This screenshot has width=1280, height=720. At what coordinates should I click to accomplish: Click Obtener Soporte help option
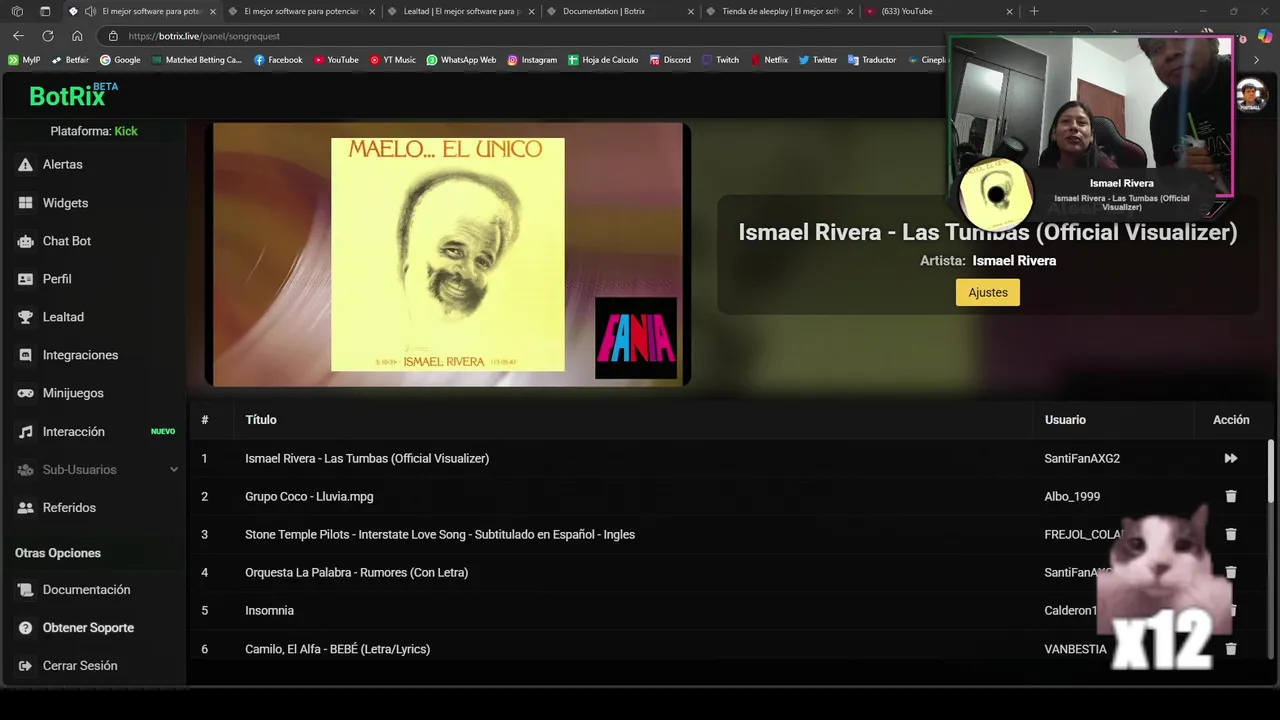[x=88, y=627]
